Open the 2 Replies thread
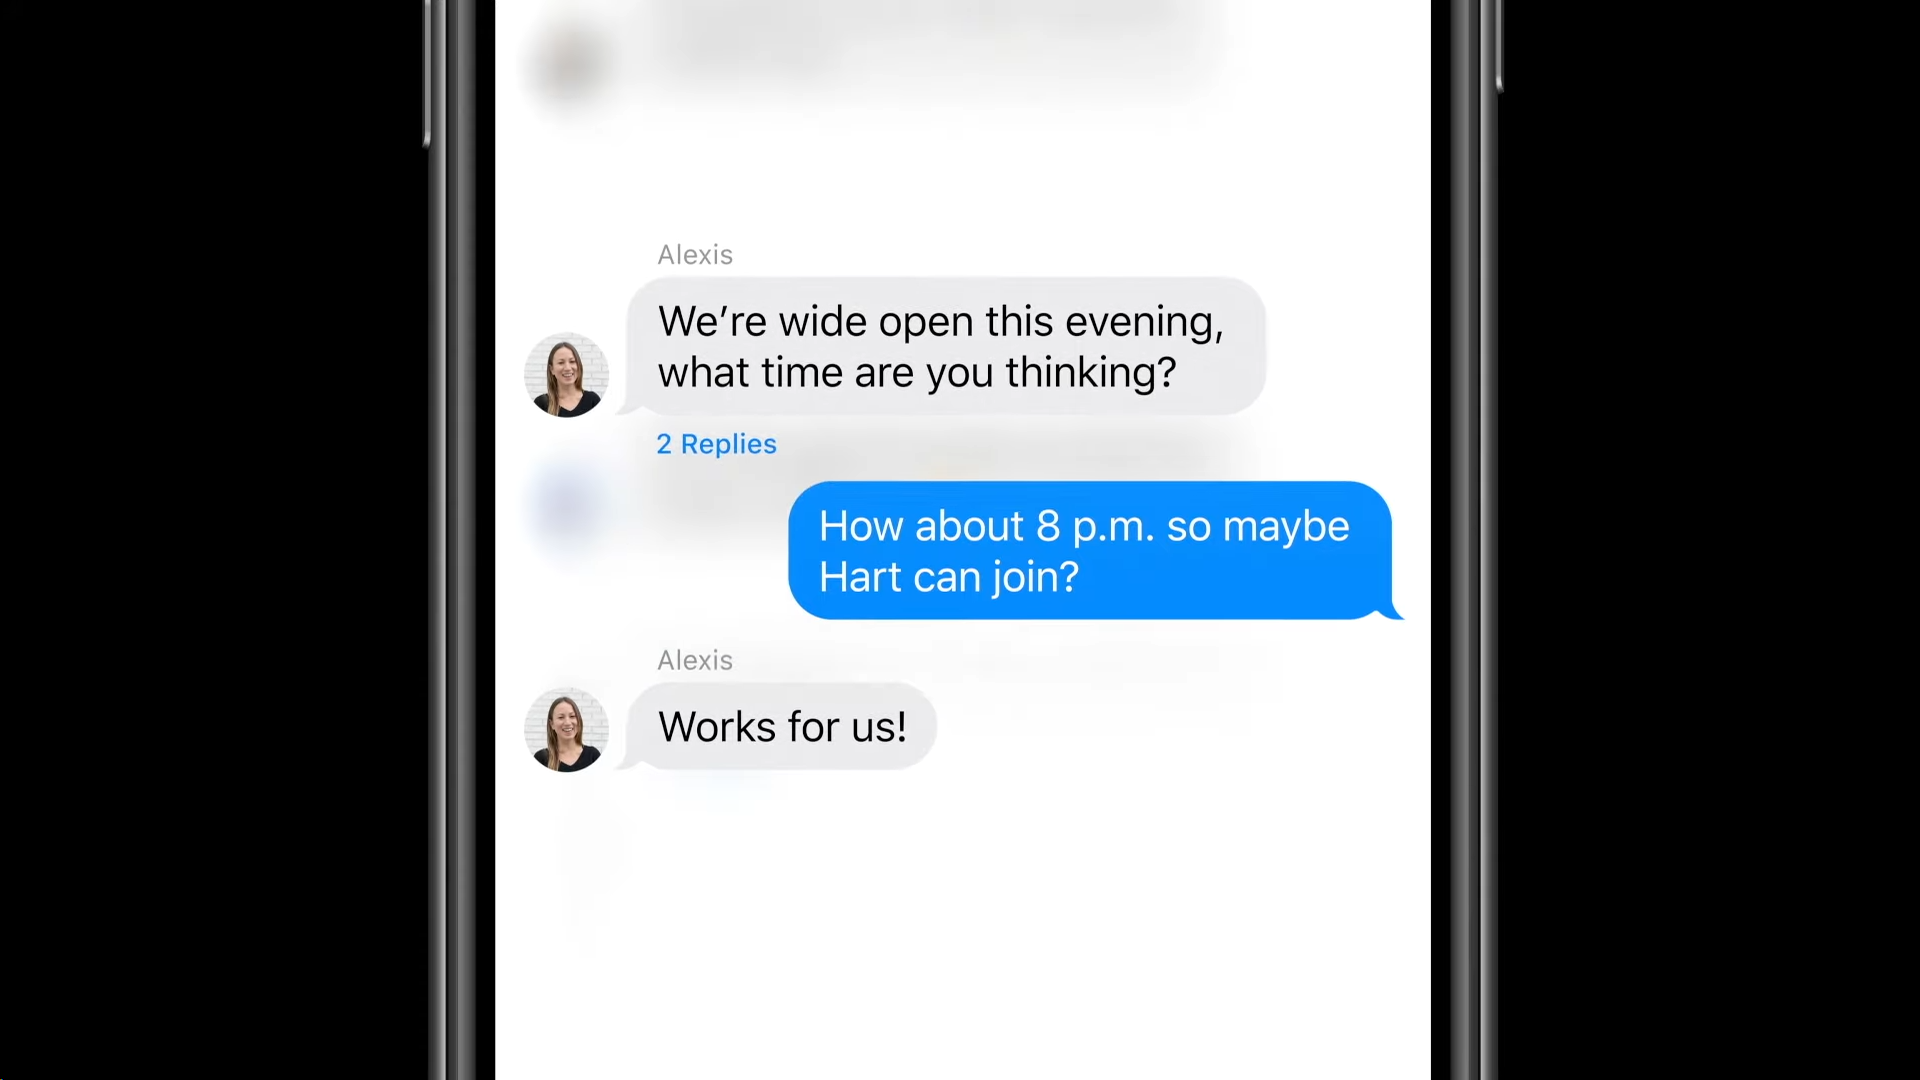 coord(716,443)
